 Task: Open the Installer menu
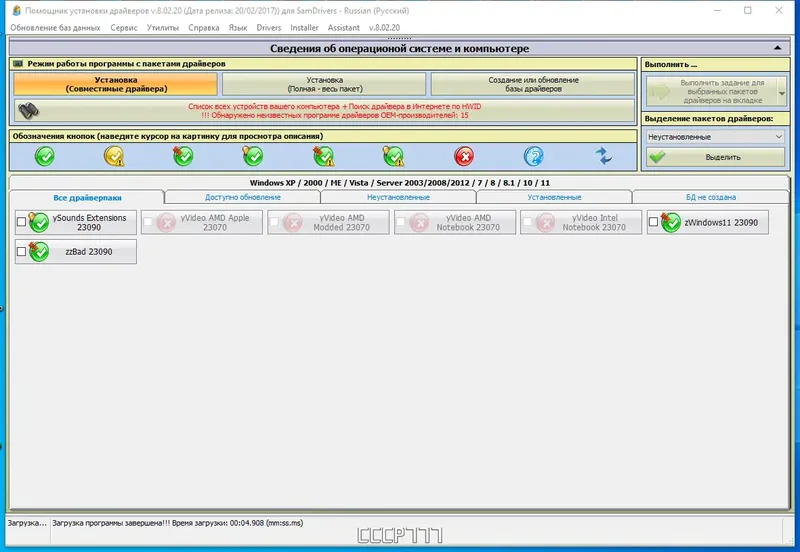pos(304,28)
